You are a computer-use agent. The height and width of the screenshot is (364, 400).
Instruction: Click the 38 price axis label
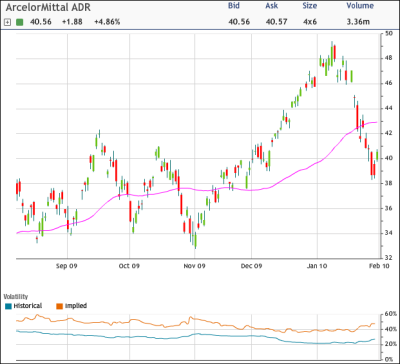pyautogui.click(x=389, y=183)
